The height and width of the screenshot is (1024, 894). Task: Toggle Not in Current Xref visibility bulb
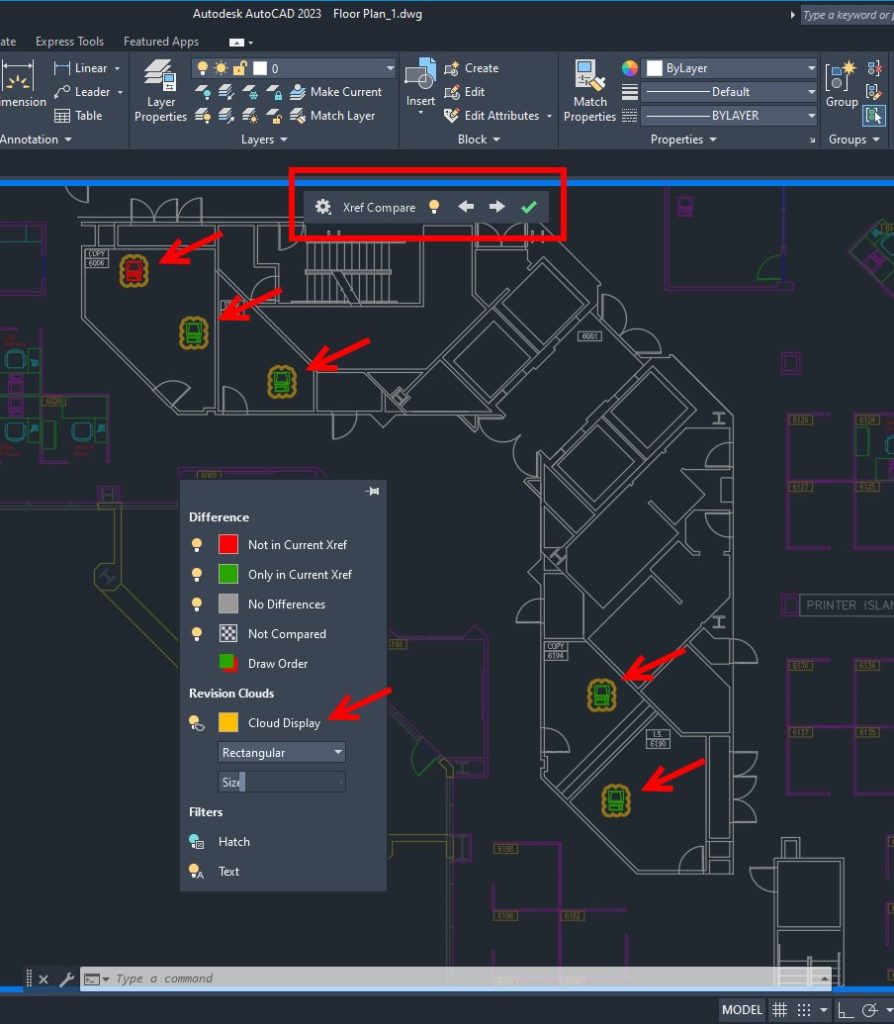[197, 545]
